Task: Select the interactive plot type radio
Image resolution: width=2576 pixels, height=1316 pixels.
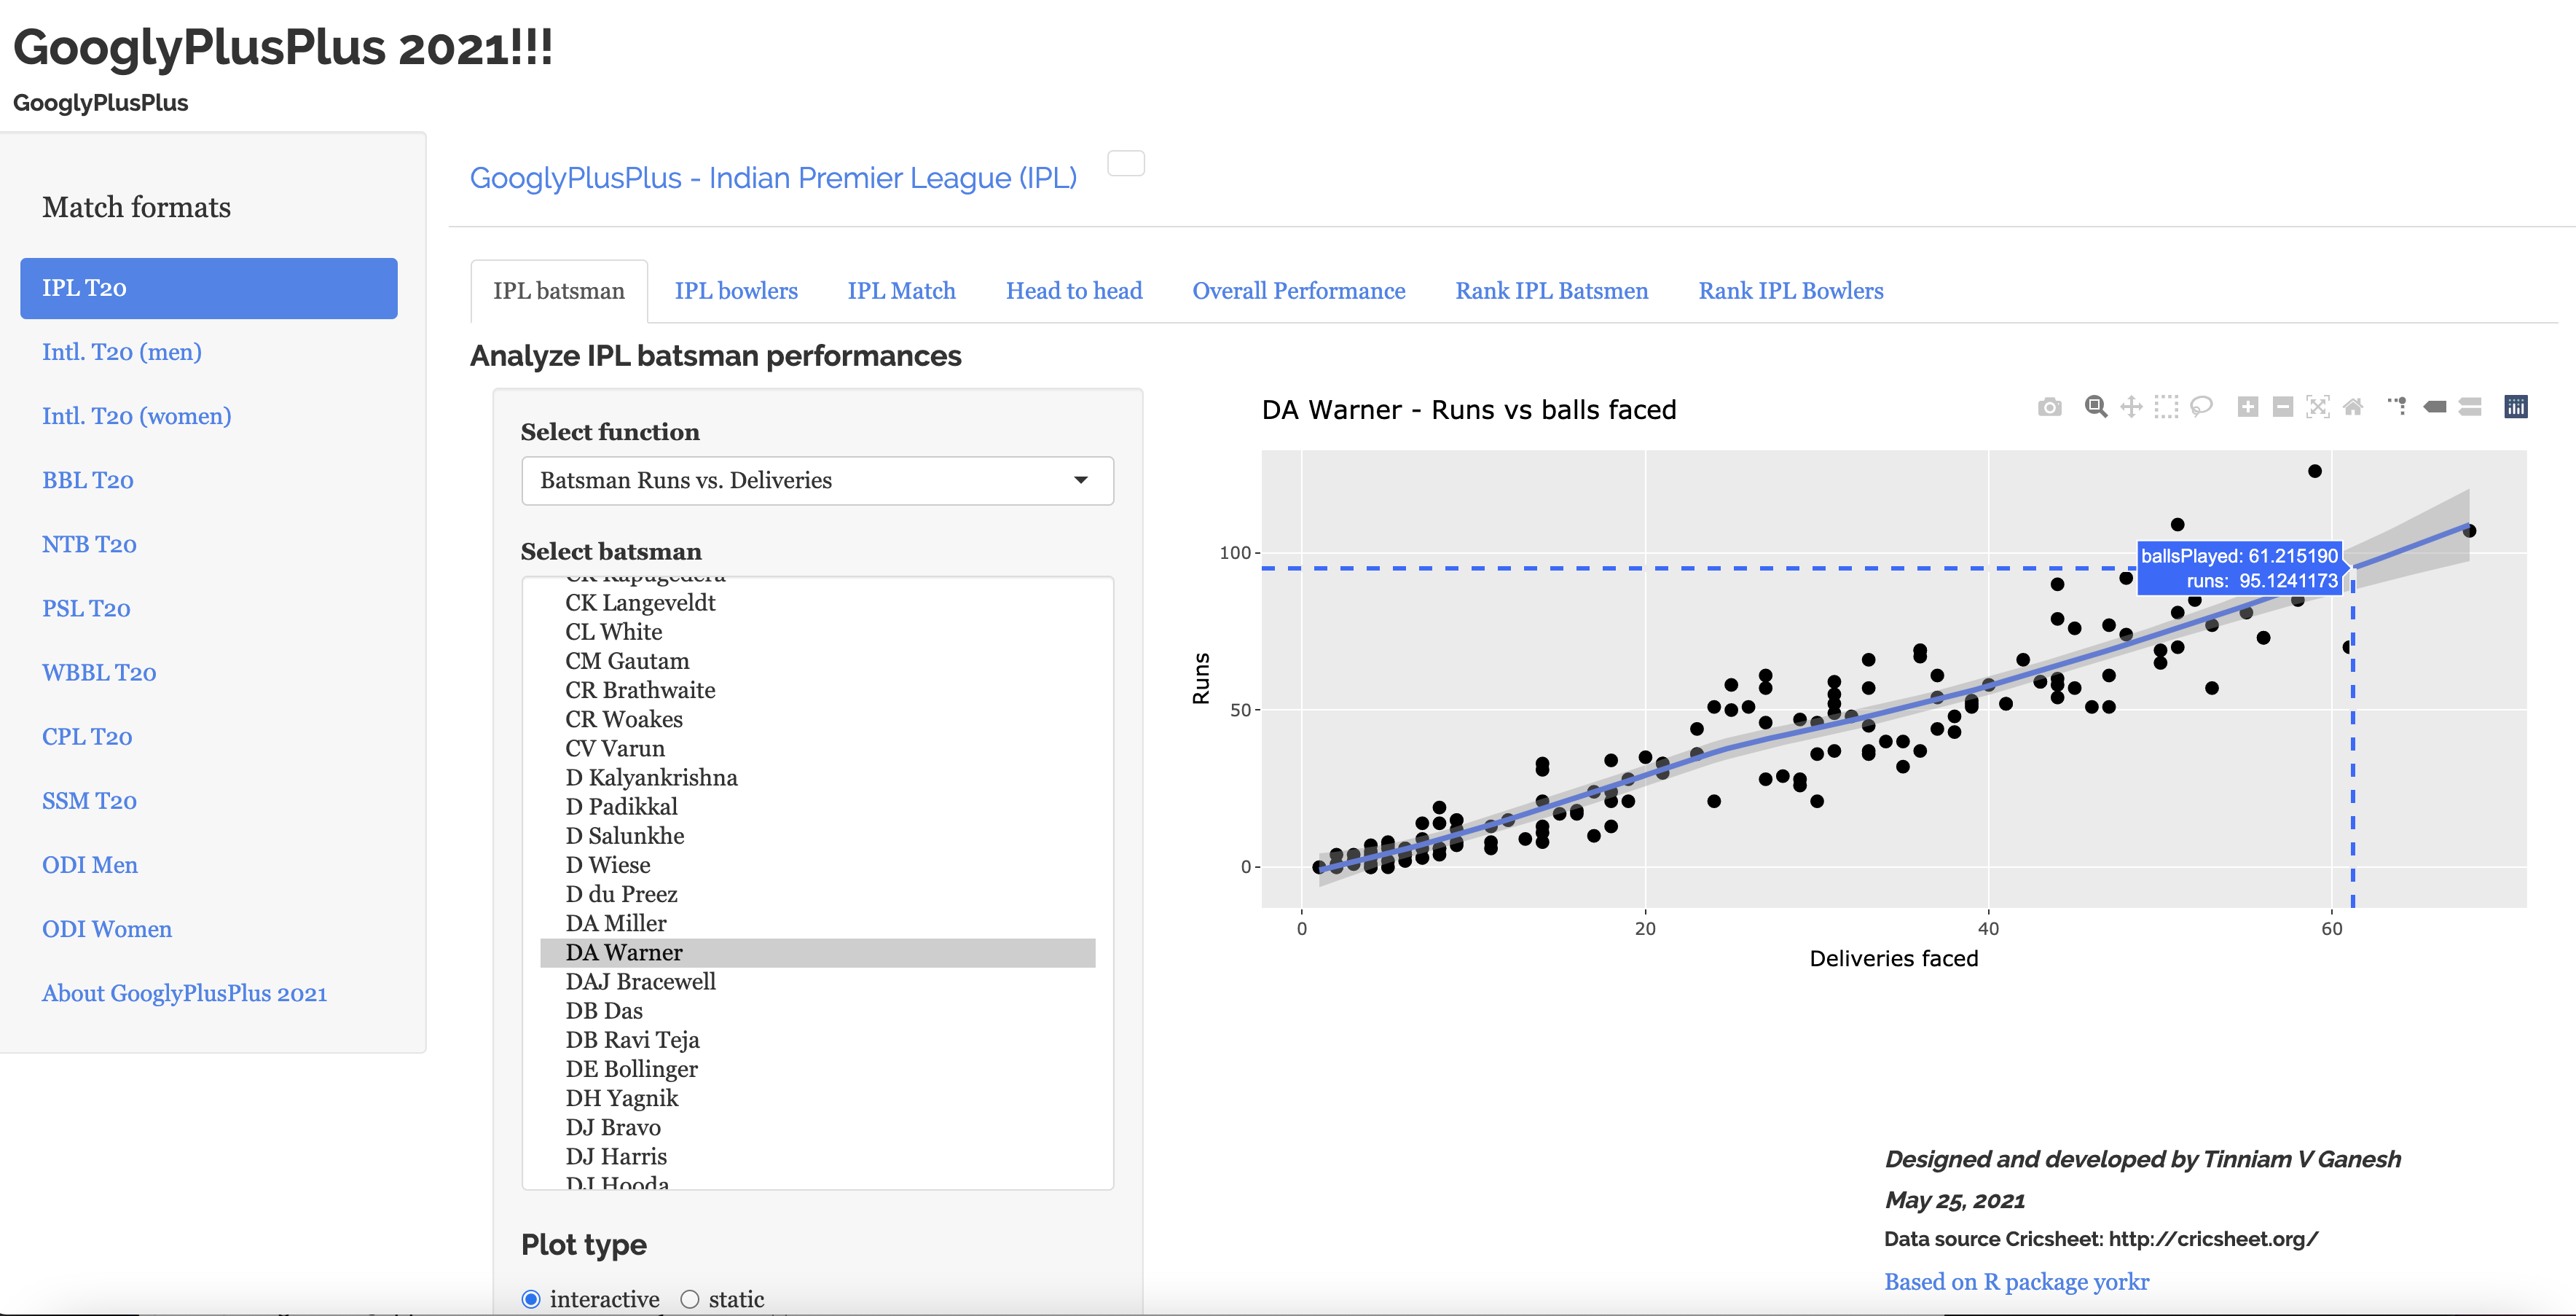Action: click(x=531, y=1299)
